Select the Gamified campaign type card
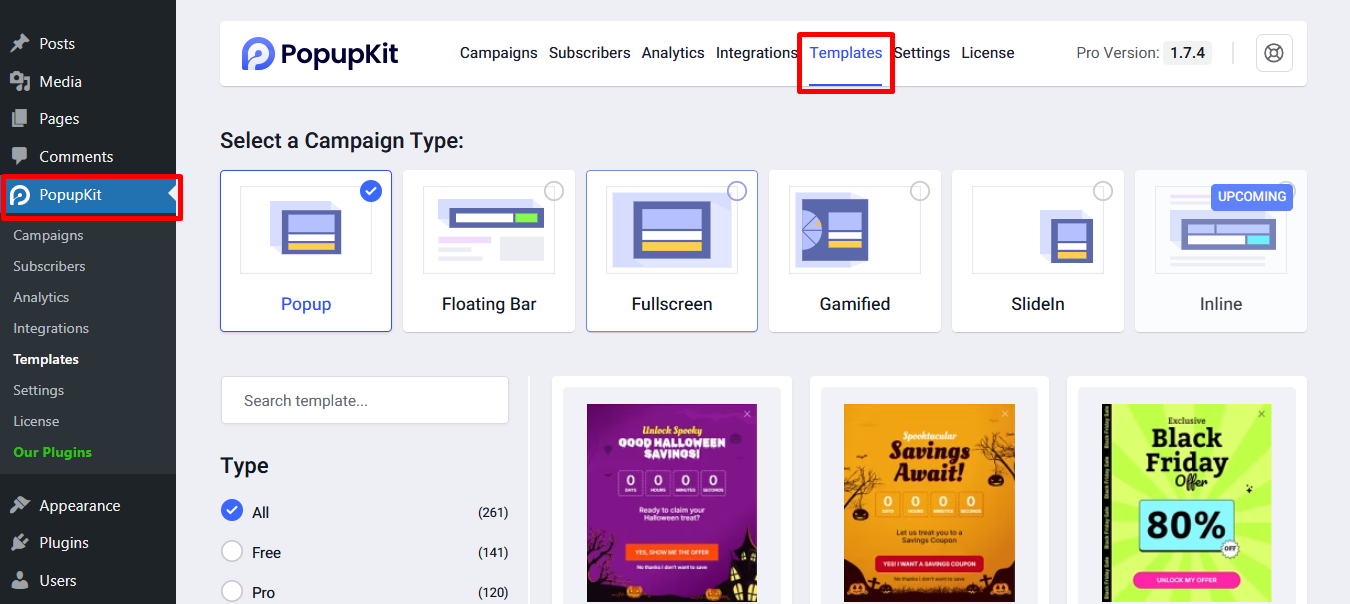1350x604 pixels. point(854,251)
